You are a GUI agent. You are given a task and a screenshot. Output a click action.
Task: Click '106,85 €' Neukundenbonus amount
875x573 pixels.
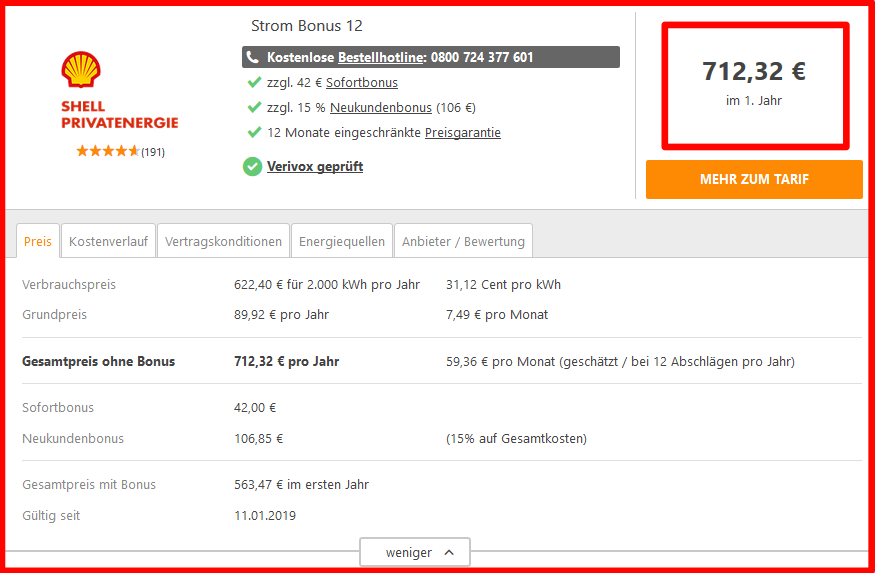[x=258, y=439]
